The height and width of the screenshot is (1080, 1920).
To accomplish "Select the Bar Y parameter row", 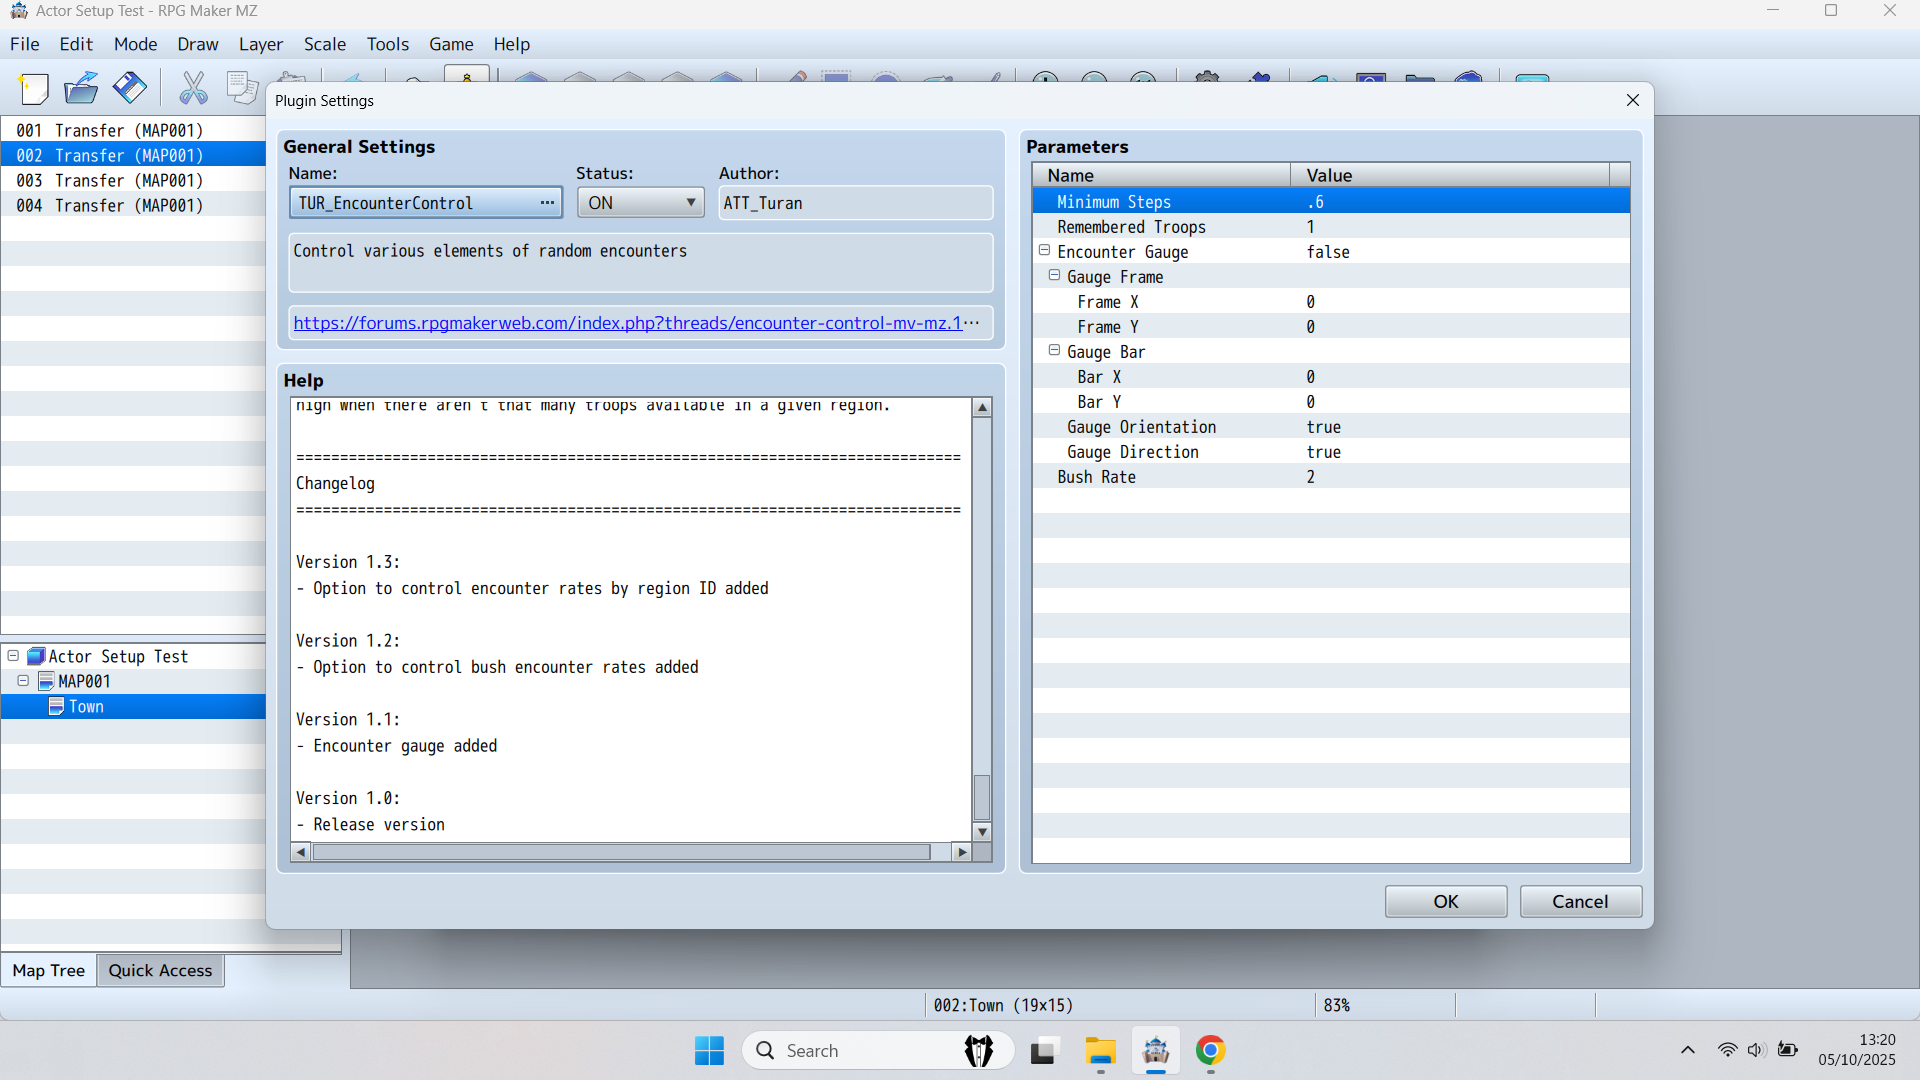I will tap(1331, 402).
